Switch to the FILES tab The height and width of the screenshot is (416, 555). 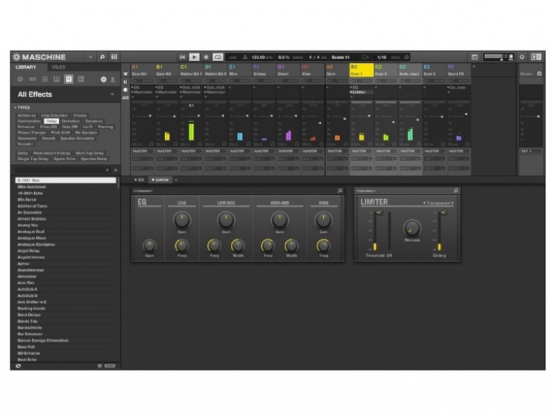click(59, 67)
